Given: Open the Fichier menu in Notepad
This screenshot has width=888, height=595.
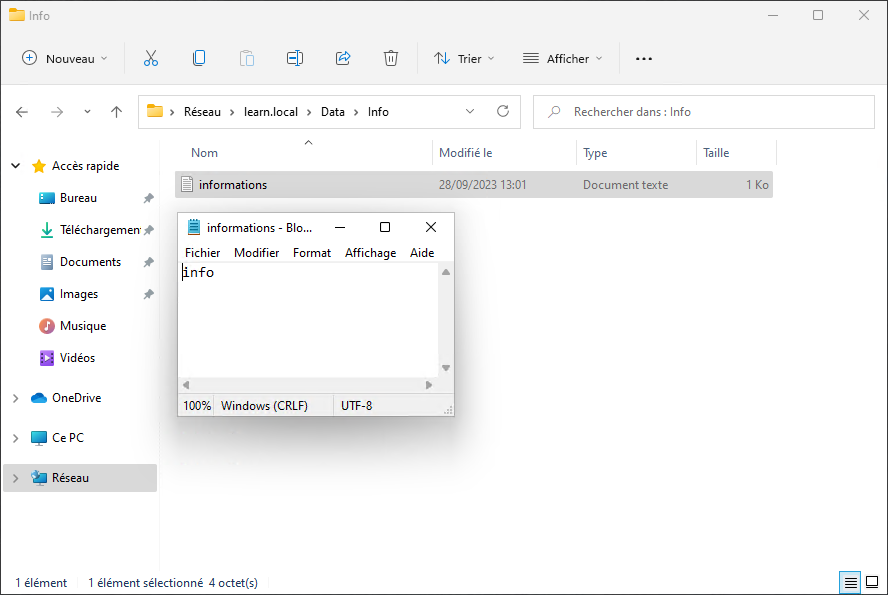Looking at the screenshot, I should pyautogui.click(x=202, y=252).
